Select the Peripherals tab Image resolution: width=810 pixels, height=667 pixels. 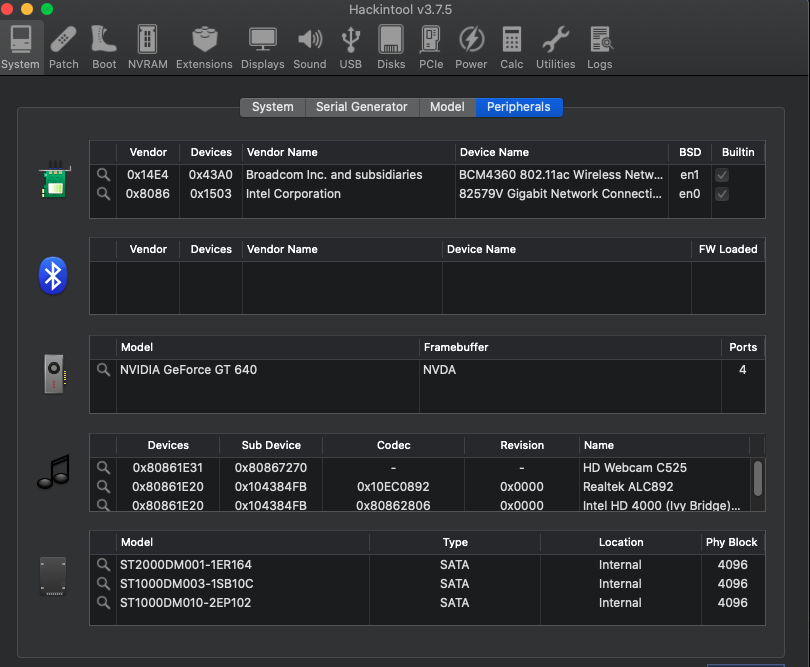(x=519, y=107)
